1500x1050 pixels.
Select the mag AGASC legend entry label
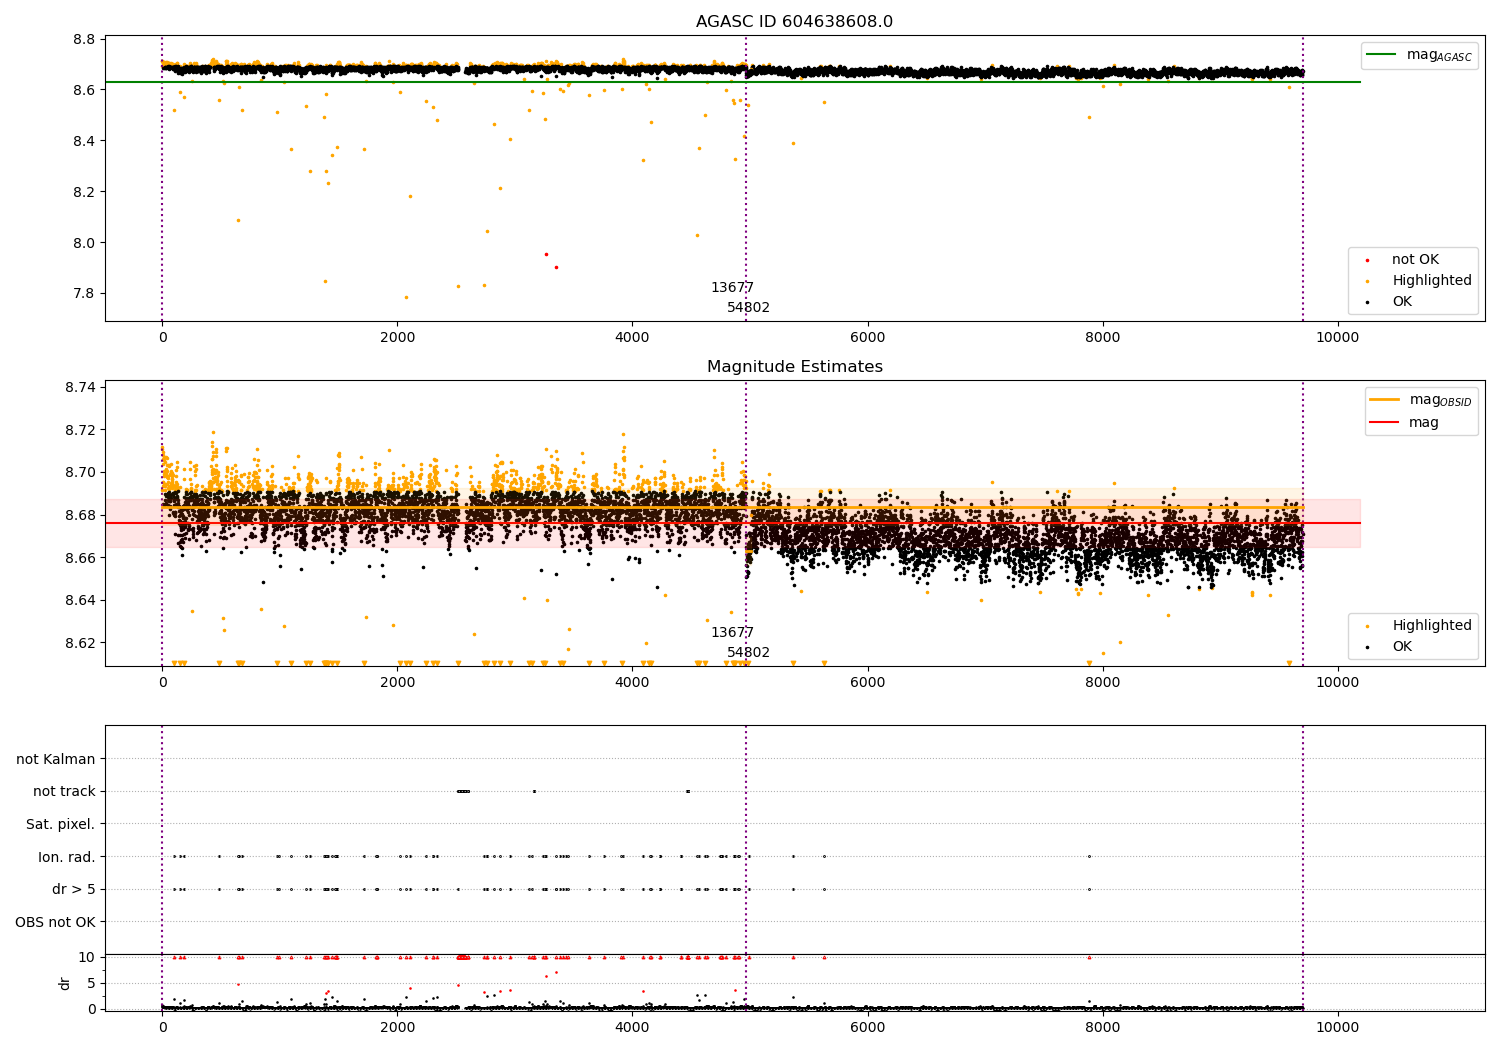pyautogui.click(x=1439, y=55)
